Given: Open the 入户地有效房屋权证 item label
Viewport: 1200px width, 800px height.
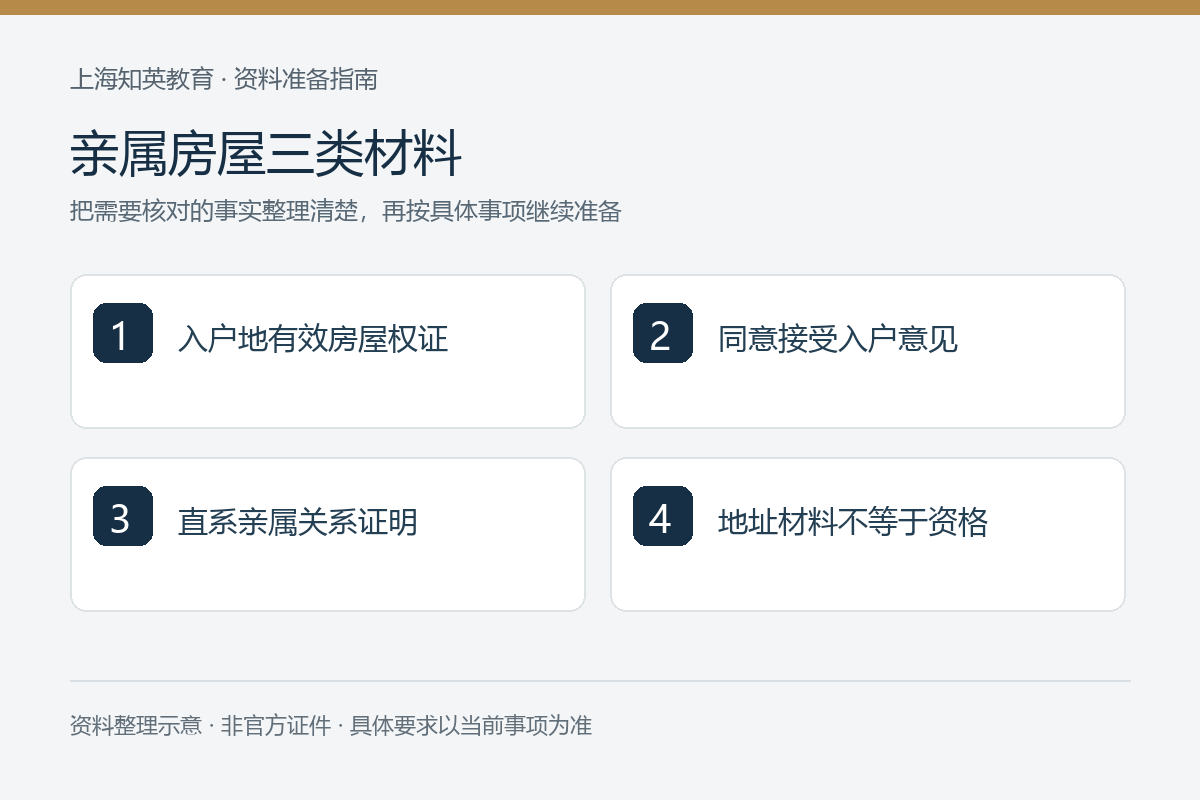Looking at the screenshot, I should tap(313, 339).
